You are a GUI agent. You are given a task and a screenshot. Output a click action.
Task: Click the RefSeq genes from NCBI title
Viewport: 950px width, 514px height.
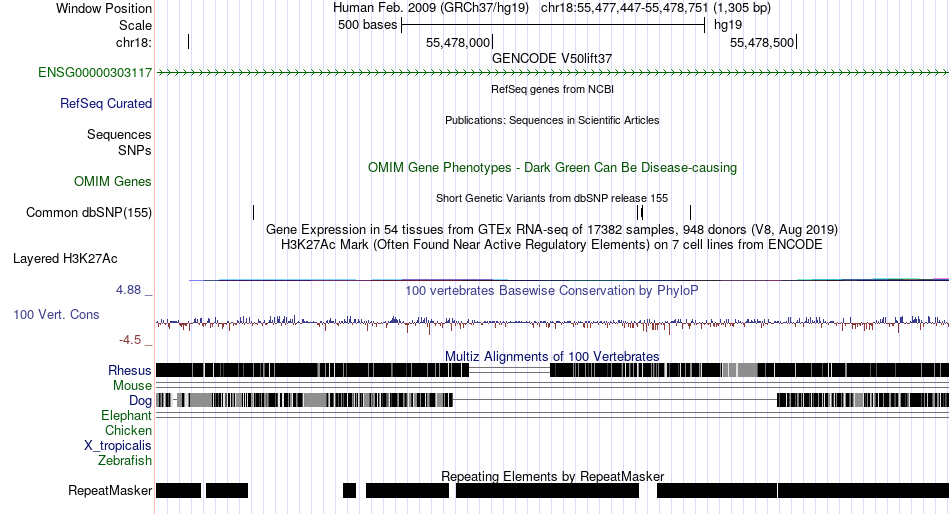click(x=553, y=90)
